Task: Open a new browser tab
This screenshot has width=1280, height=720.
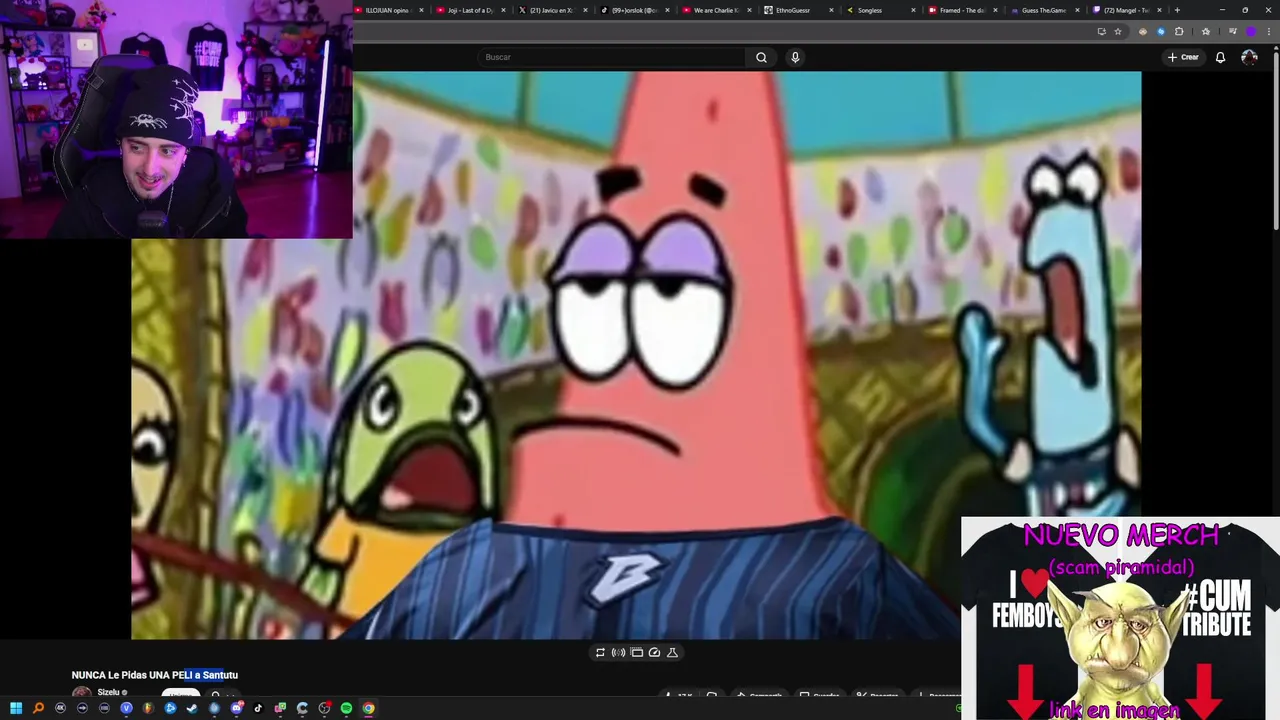Action: 1177,10
